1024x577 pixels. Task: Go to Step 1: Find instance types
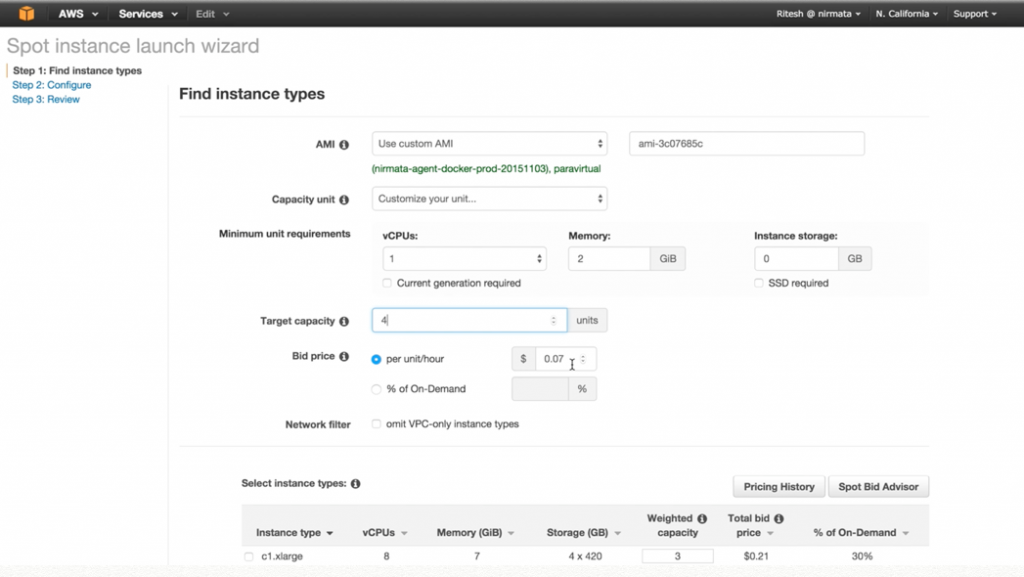pyautogui.click(x=77, y=70)
